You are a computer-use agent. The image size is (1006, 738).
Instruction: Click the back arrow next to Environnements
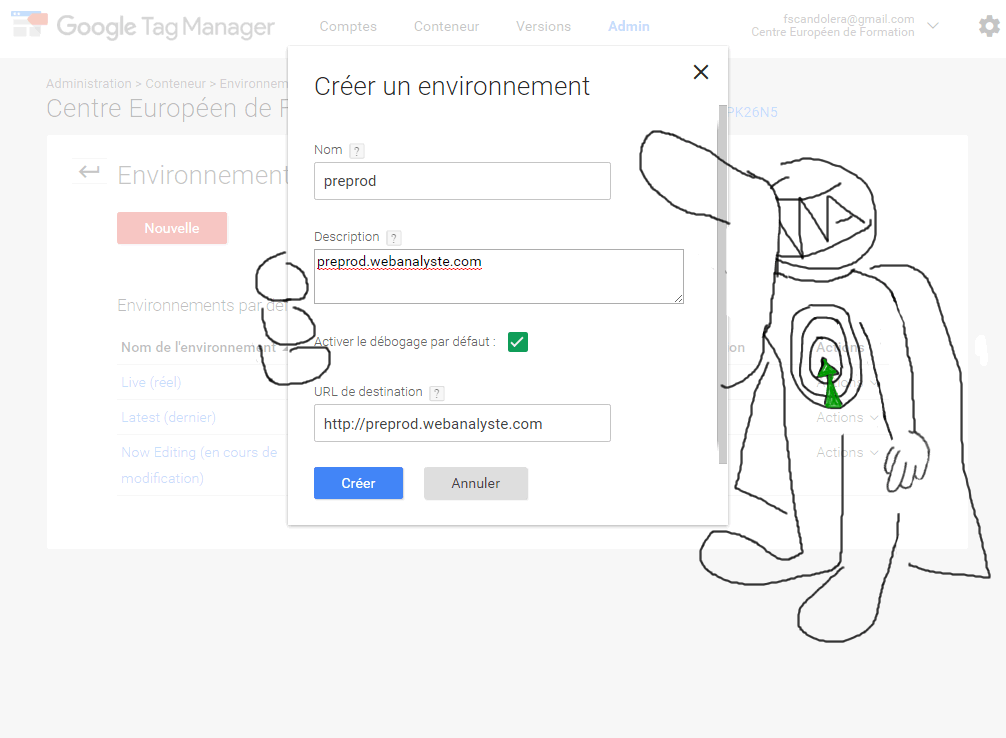pos(89,173)
